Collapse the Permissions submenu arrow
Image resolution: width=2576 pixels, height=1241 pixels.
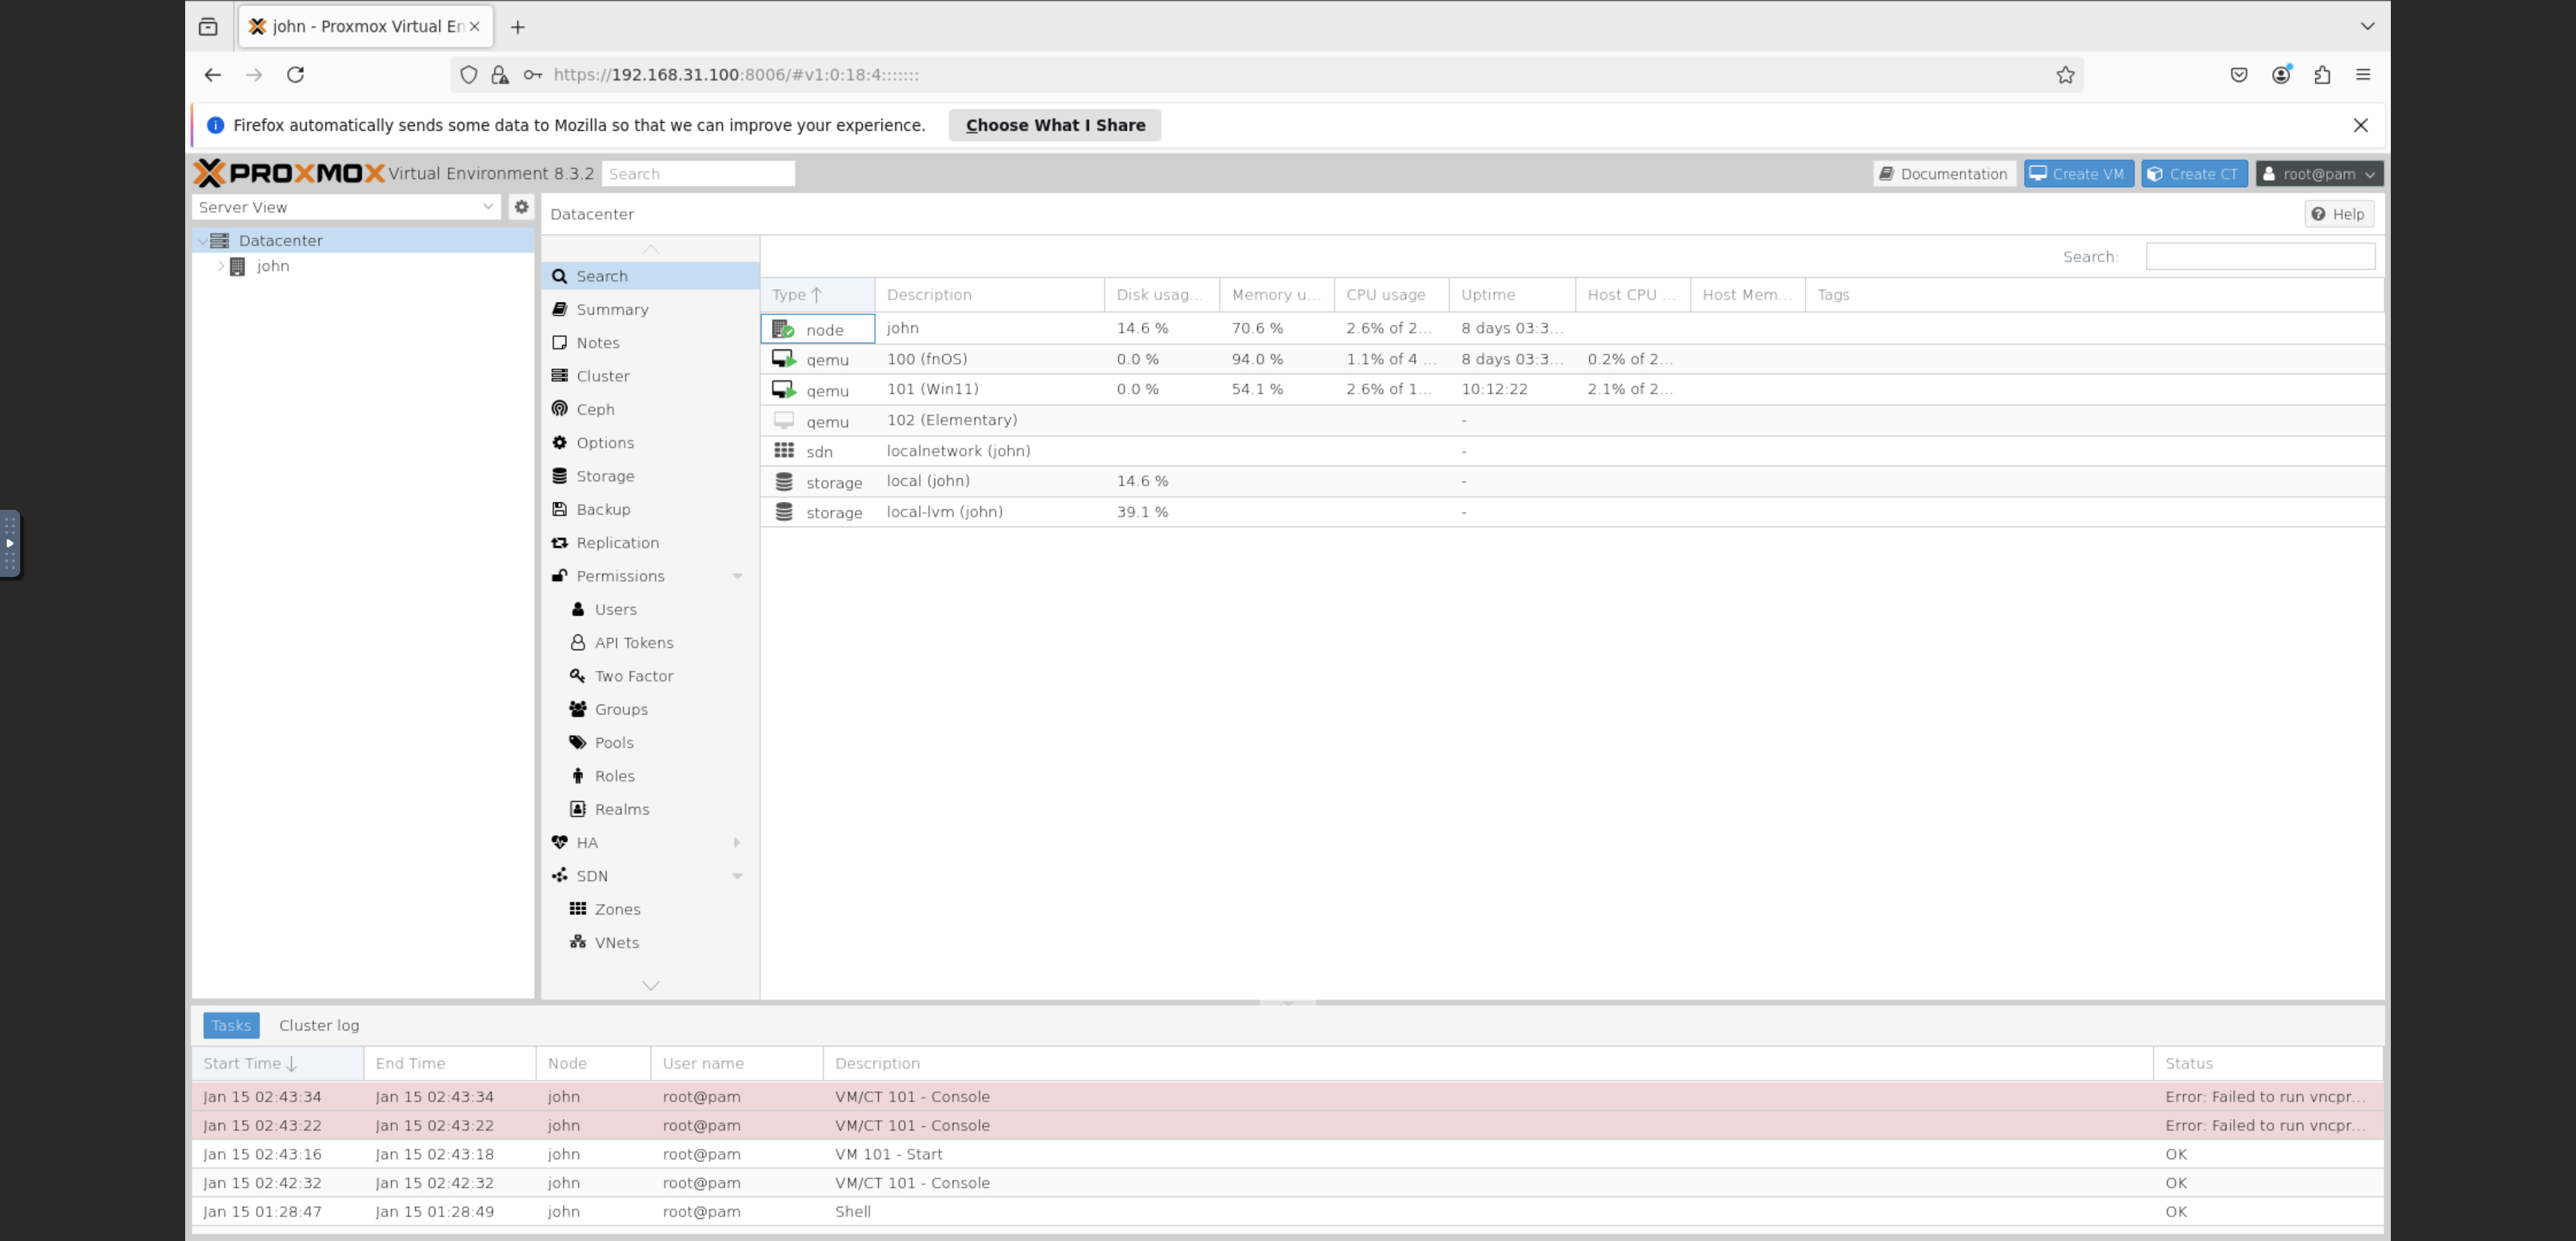(x=737, y=576)
